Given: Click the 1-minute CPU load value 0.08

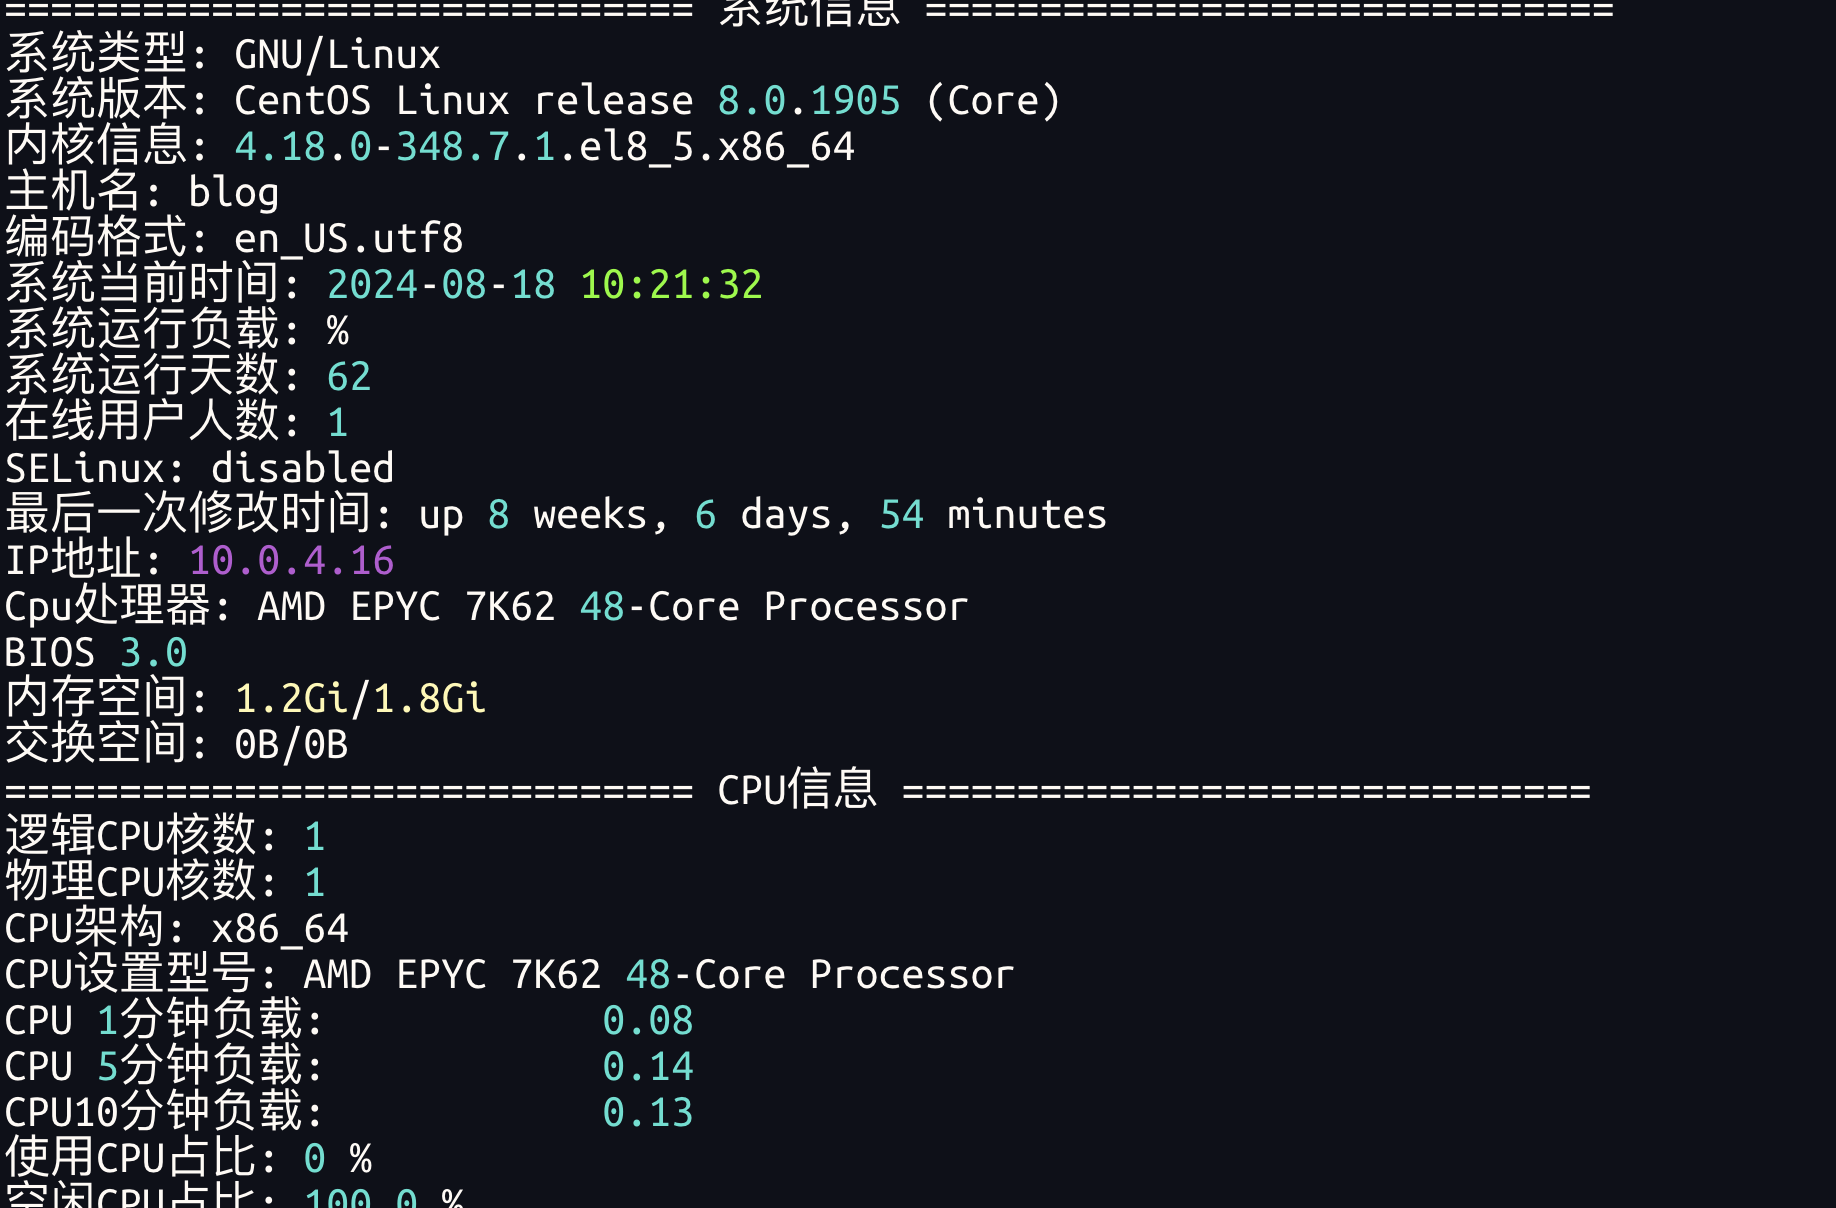Looking at the screenshot, I should pos(648,1021).
